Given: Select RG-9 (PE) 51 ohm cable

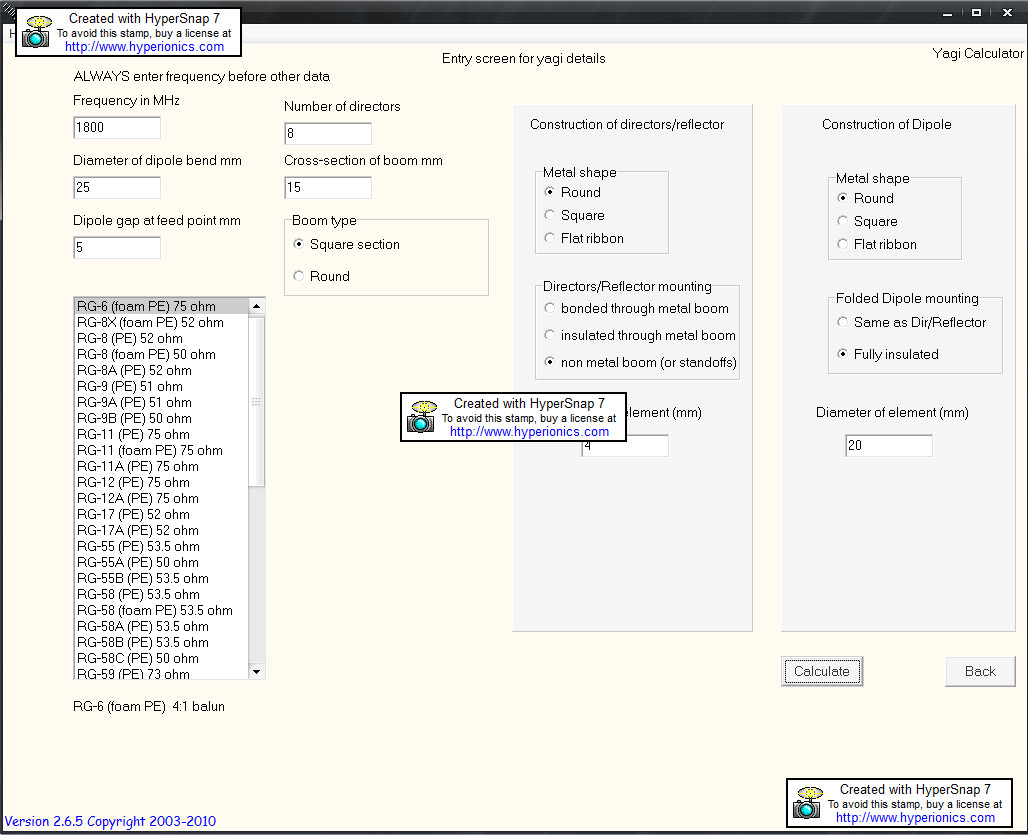Looking at the screenshot, I should point(161,386).
